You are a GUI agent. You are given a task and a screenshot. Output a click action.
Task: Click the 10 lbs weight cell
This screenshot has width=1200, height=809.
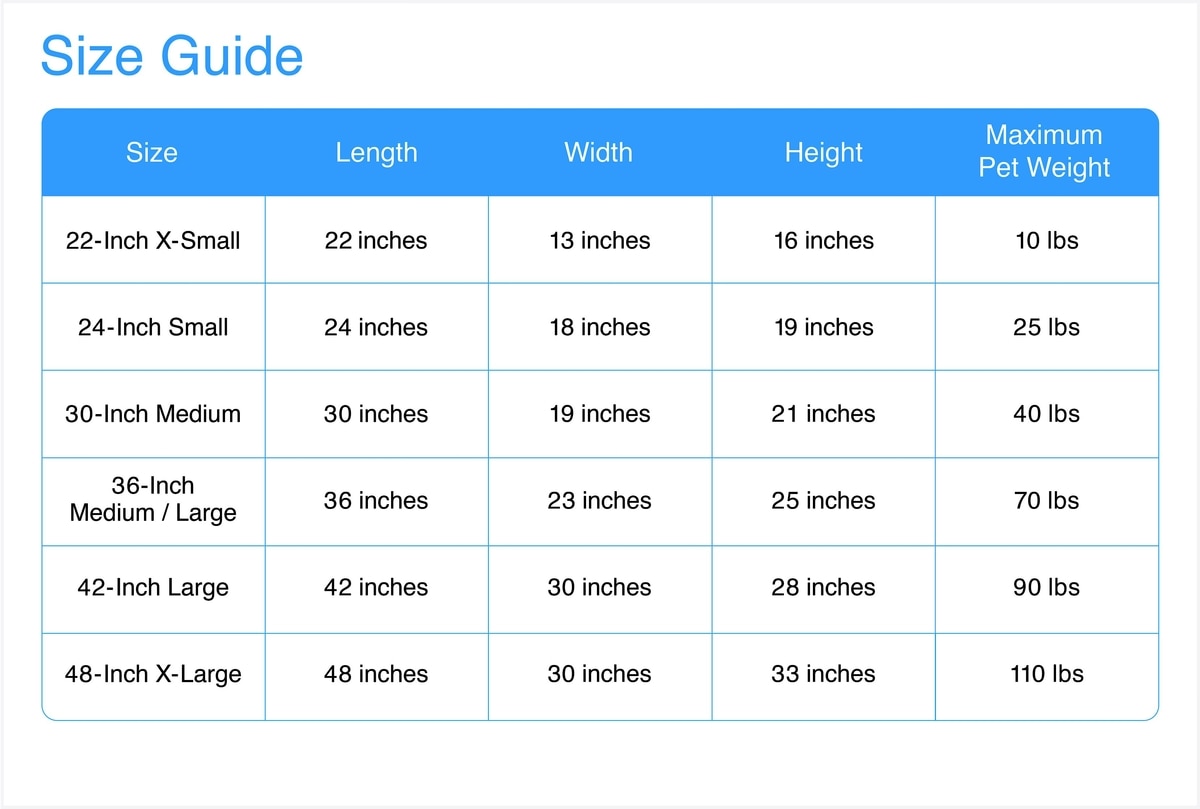(1046, 241)
